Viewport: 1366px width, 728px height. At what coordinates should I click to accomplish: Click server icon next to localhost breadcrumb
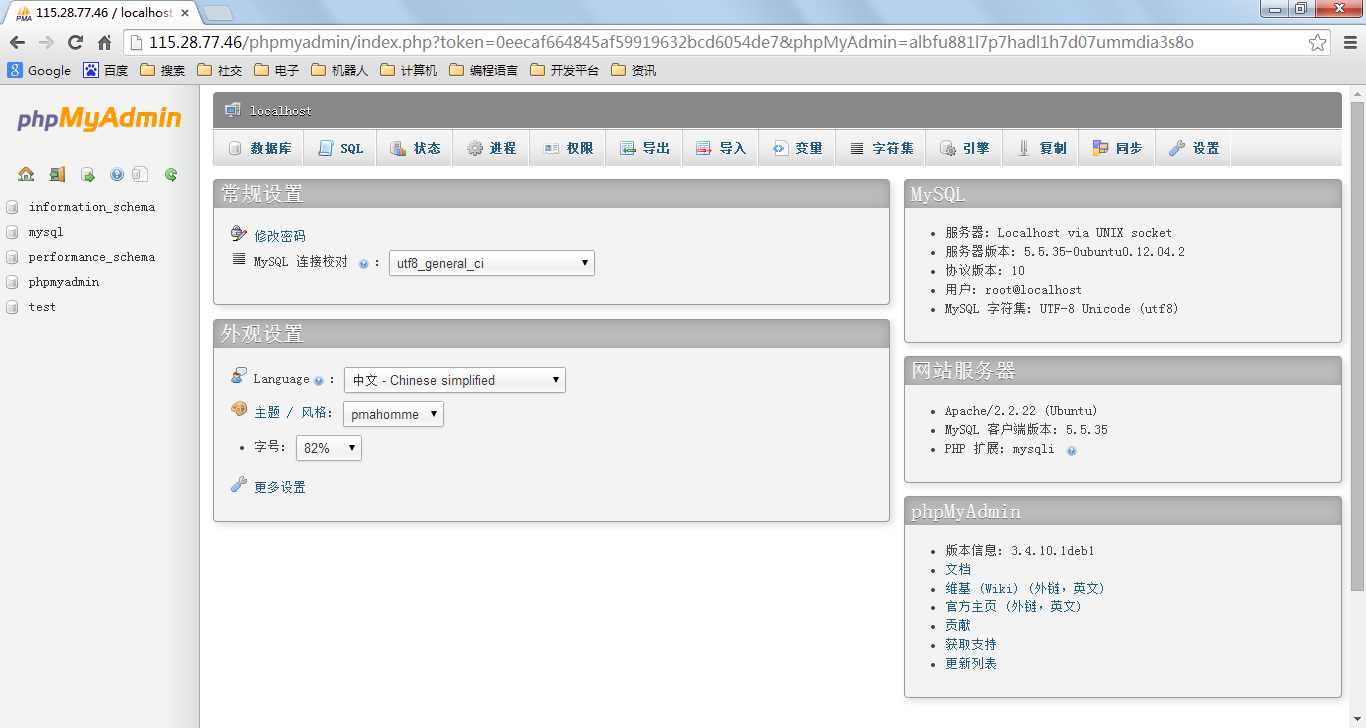233,110
